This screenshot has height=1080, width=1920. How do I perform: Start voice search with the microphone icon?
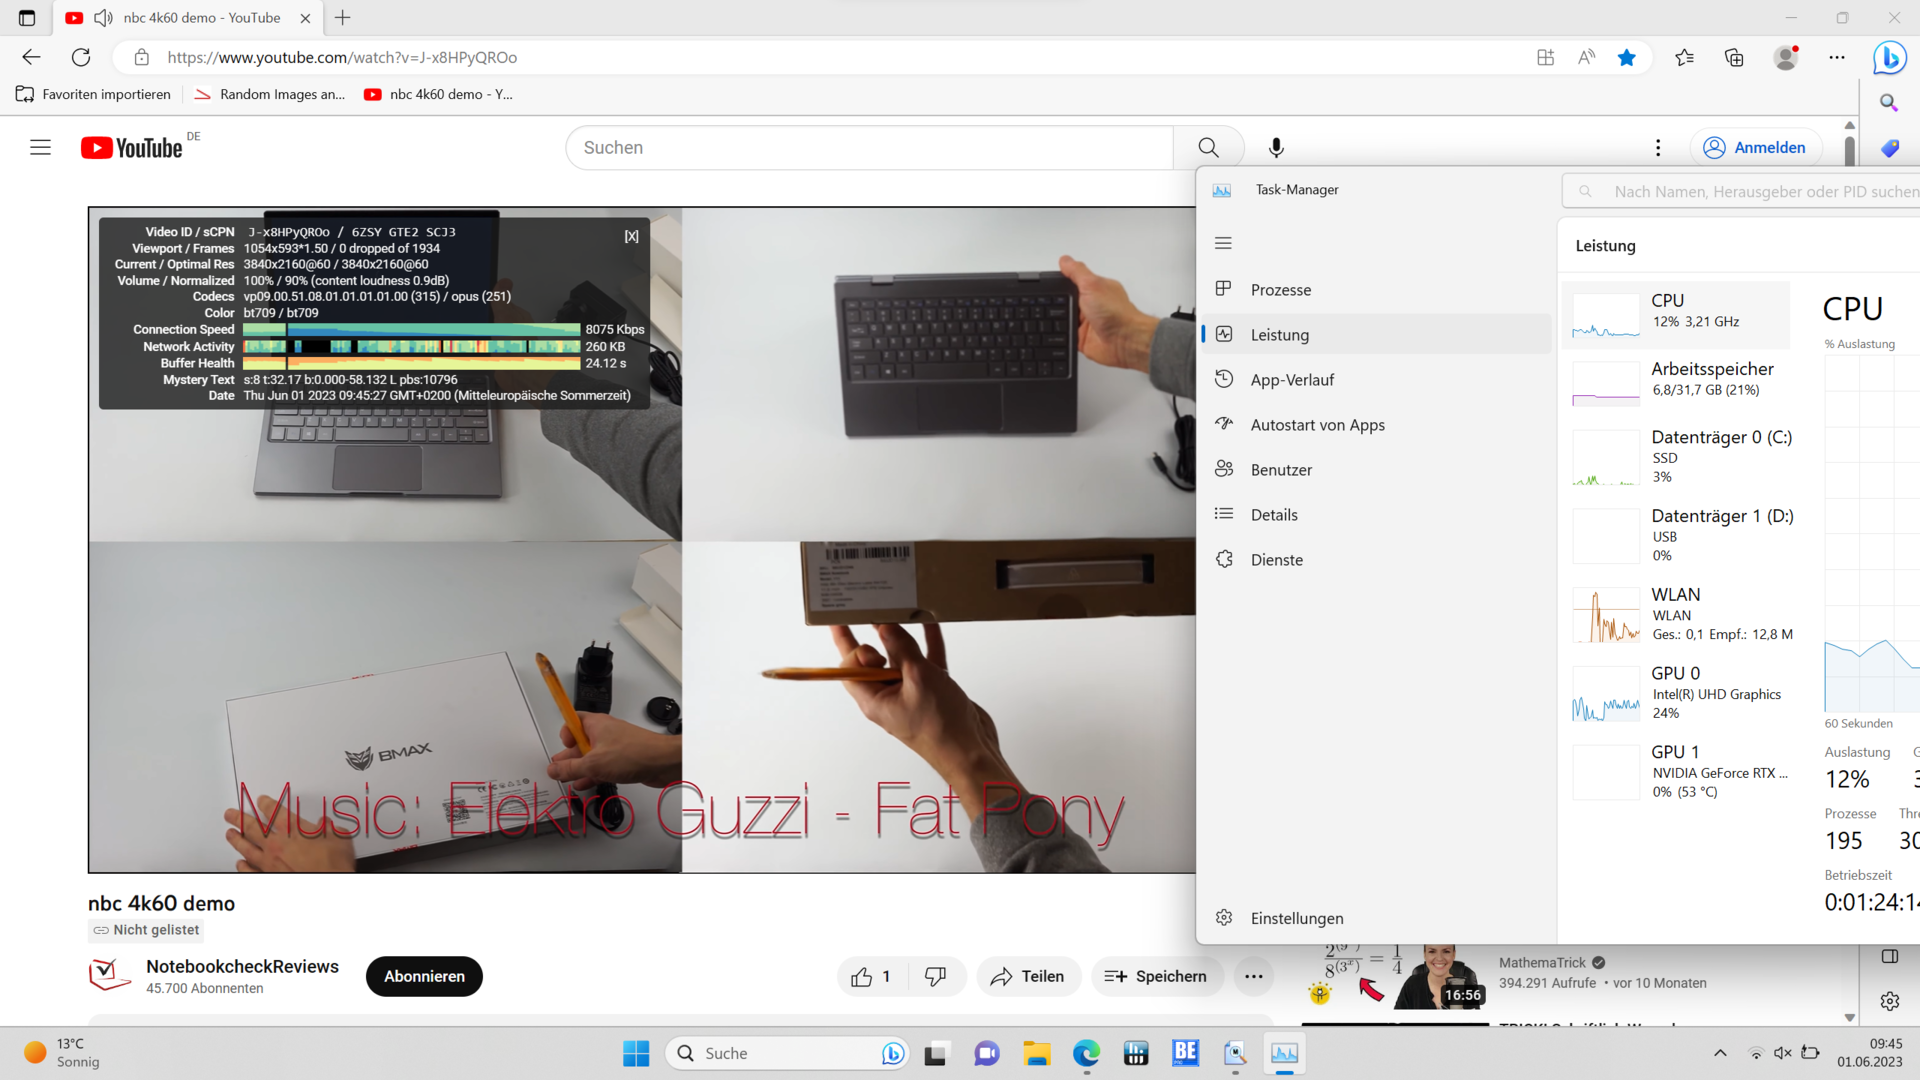click(1276, 148)
